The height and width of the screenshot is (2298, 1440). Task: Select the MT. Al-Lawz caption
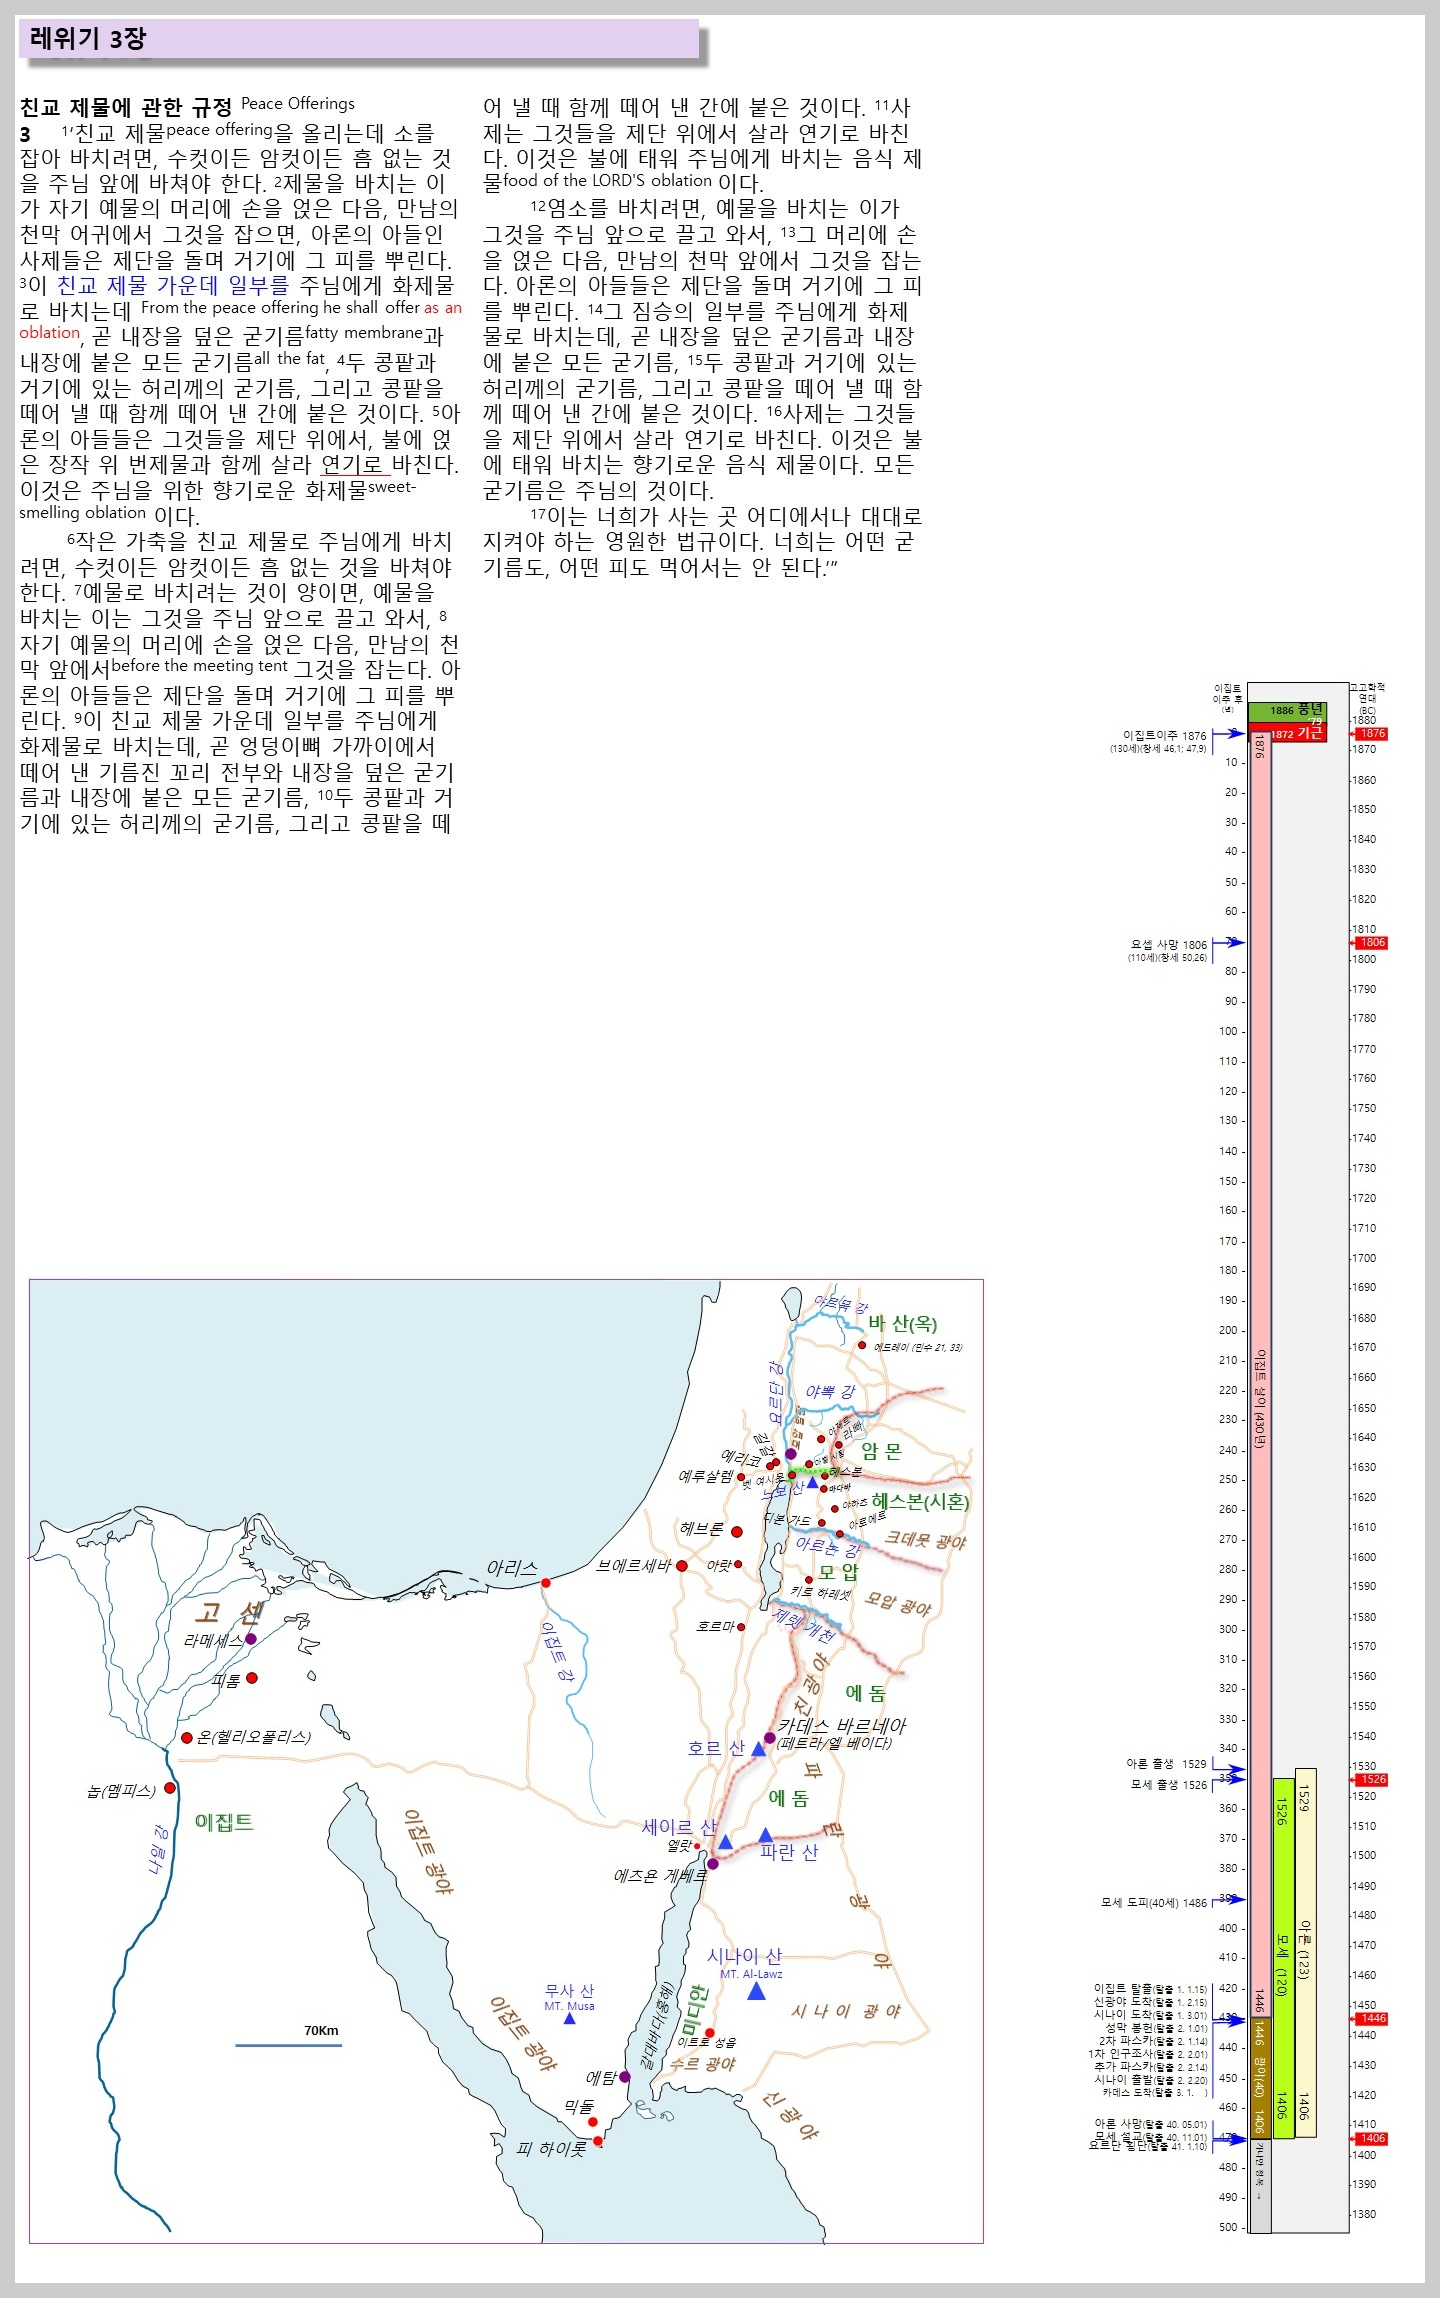tap(751, 1974)
